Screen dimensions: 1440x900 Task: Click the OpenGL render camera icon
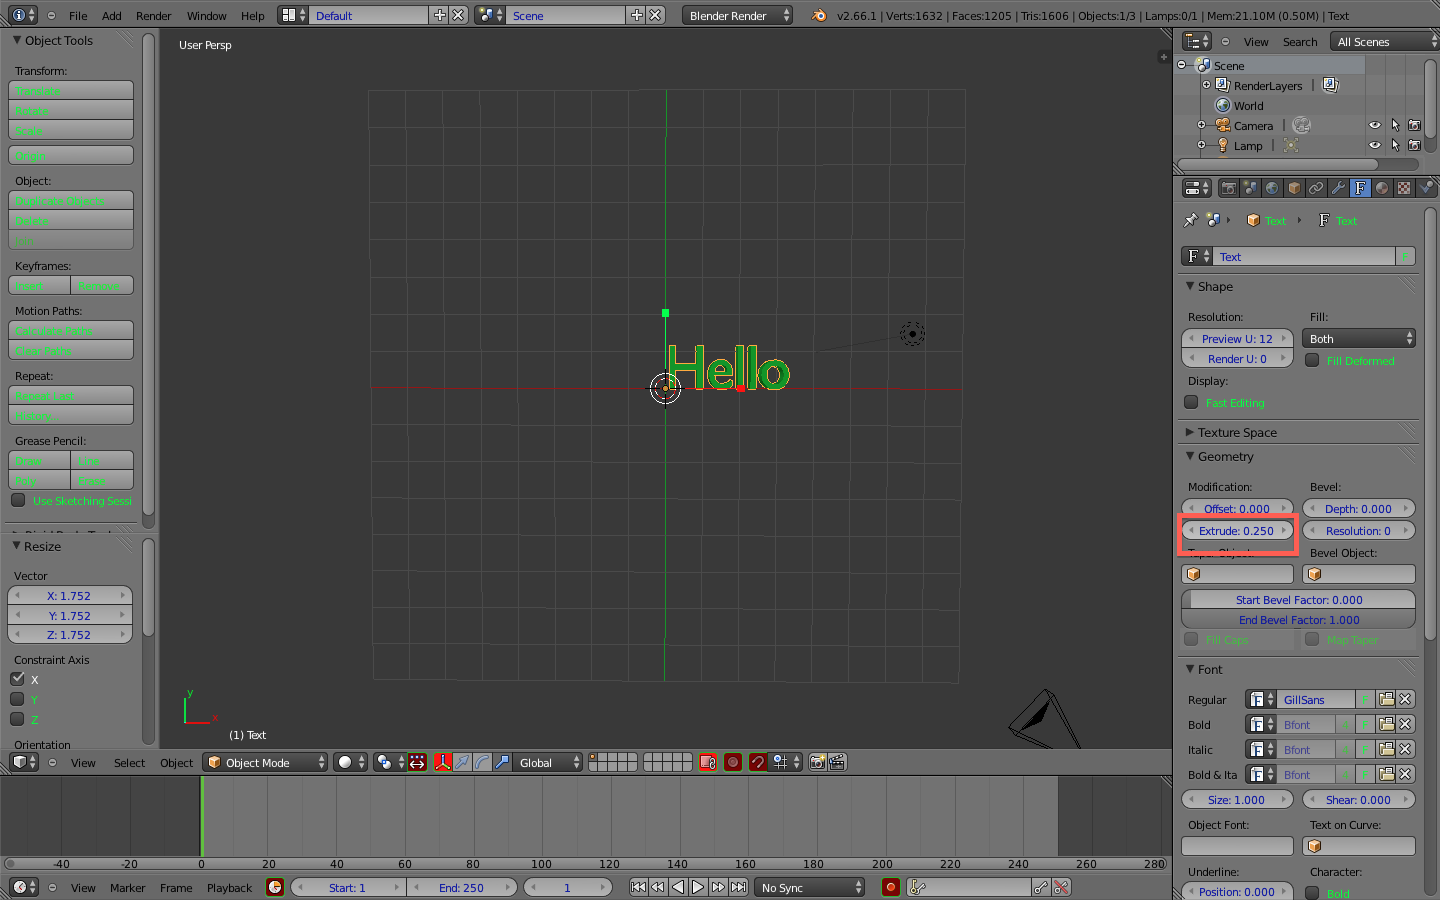817,762
